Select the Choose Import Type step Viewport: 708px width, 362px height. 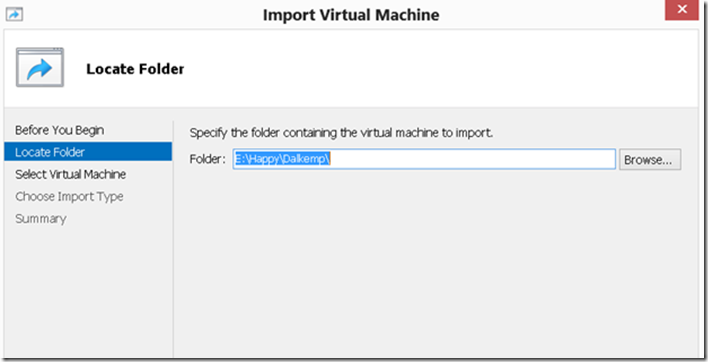point(69,196)
